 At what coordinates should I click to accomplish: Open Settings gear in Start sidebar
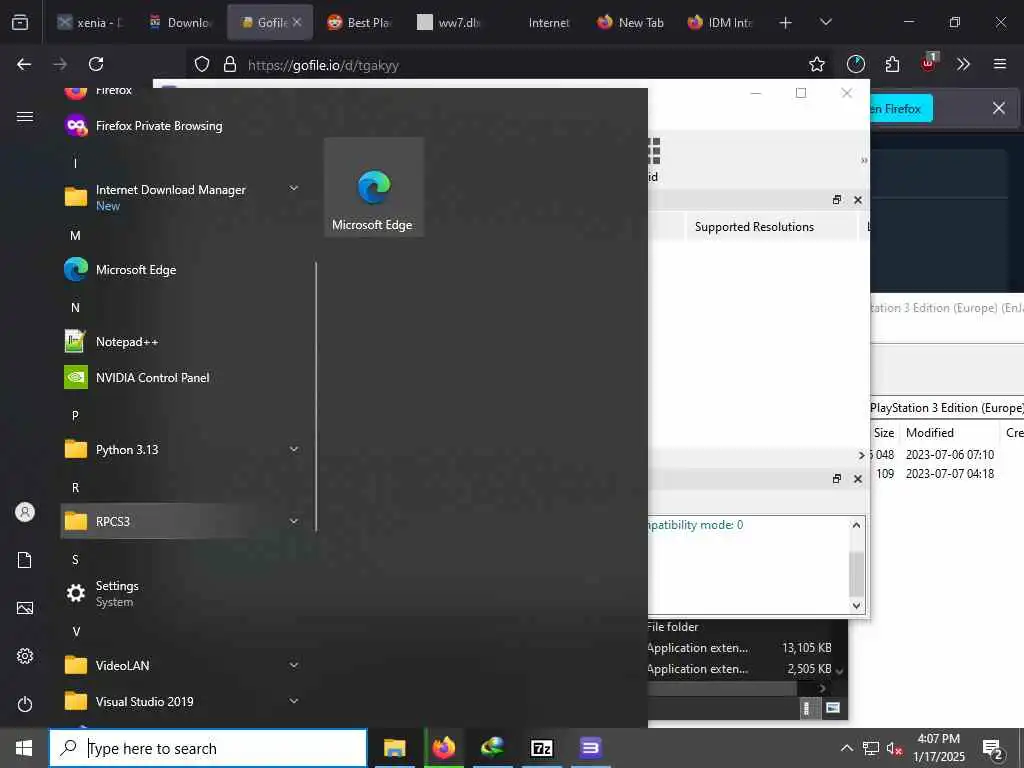click(x=25, y=656)
